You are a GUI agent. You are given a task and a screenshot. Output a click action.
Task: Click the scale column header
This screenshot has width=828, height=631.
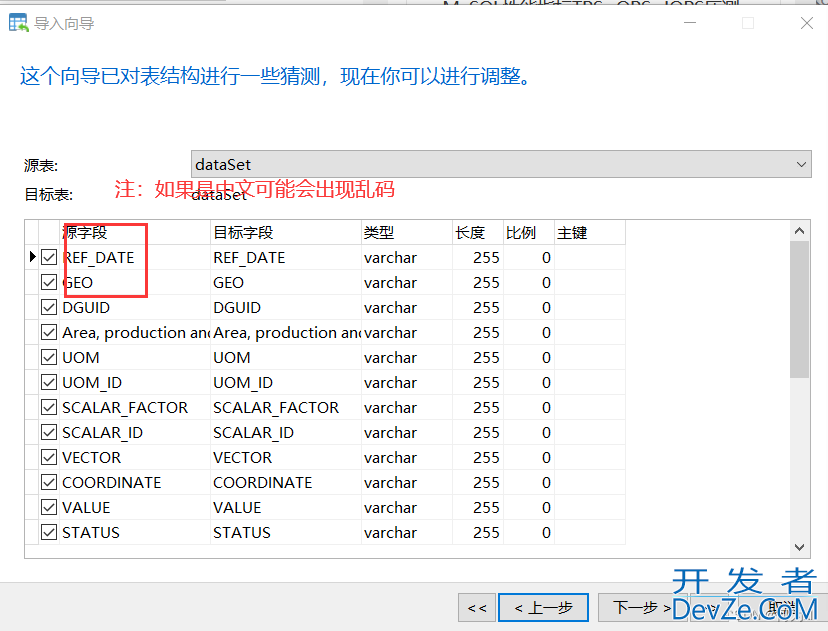click(x=529, y=232)
